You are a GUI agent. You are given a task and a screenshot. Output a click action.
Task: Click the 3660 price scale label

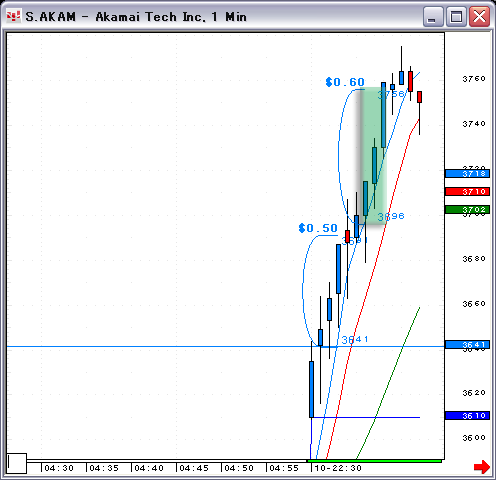coord(474,304)
